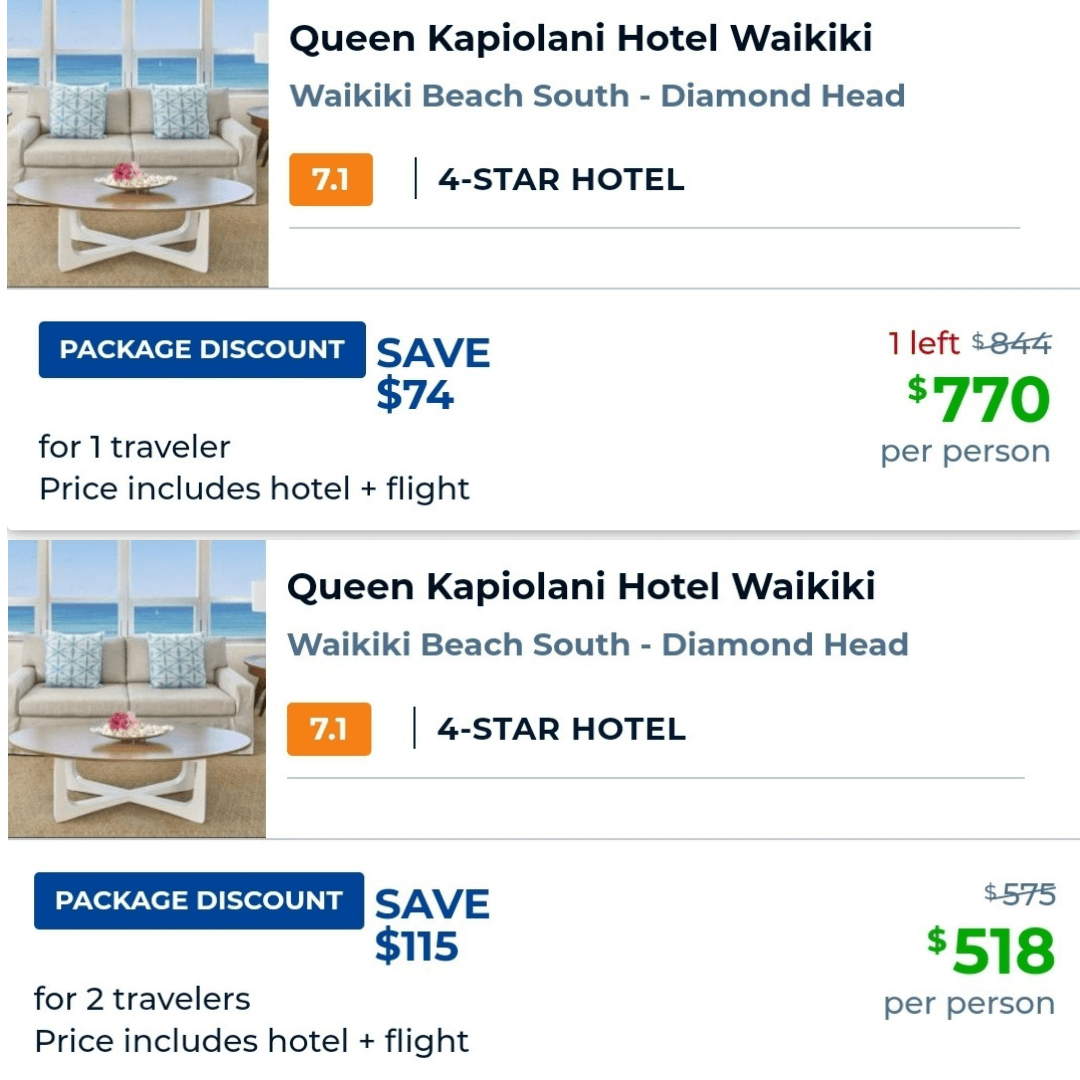
Task: Open the second Queen Kapiolani Hotel photo
Action: (x=137, y=689)
